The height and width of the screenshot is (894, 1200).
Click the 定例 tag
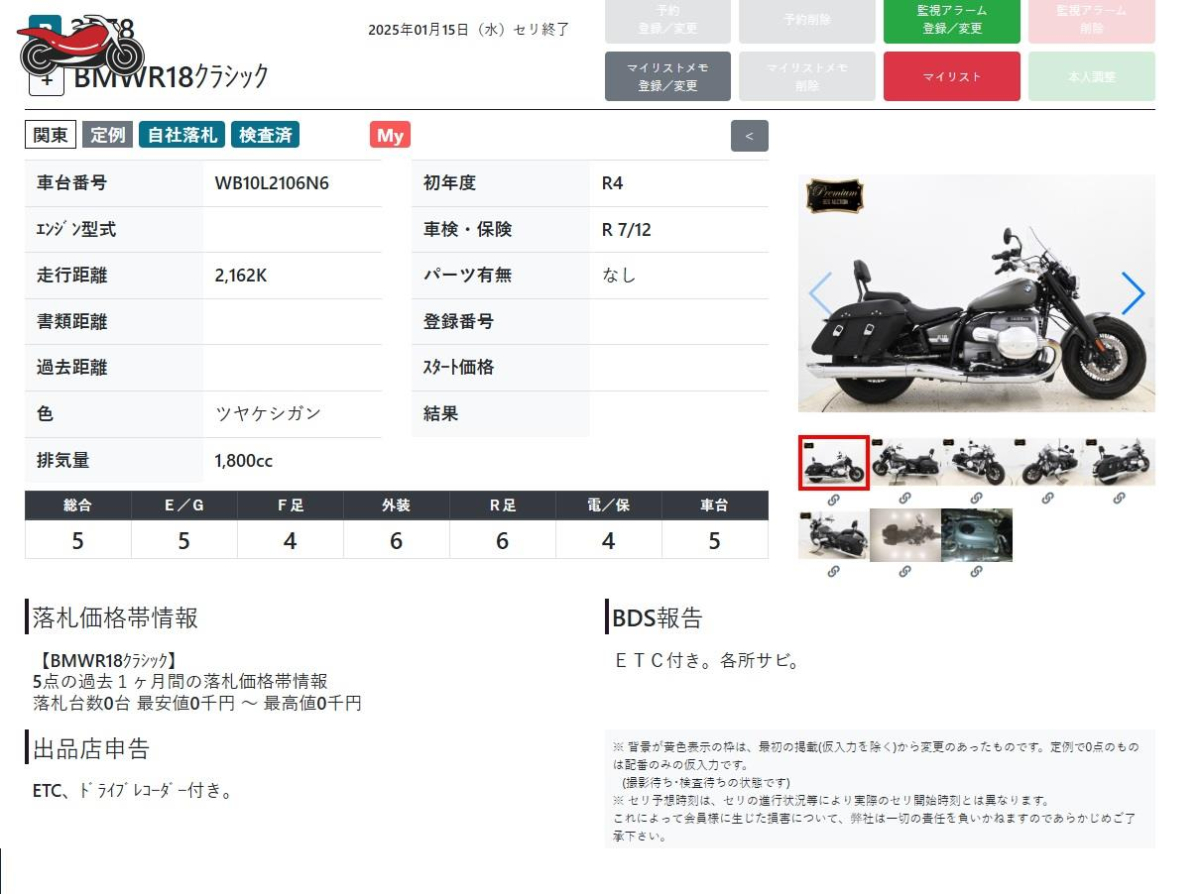(107, 135)
